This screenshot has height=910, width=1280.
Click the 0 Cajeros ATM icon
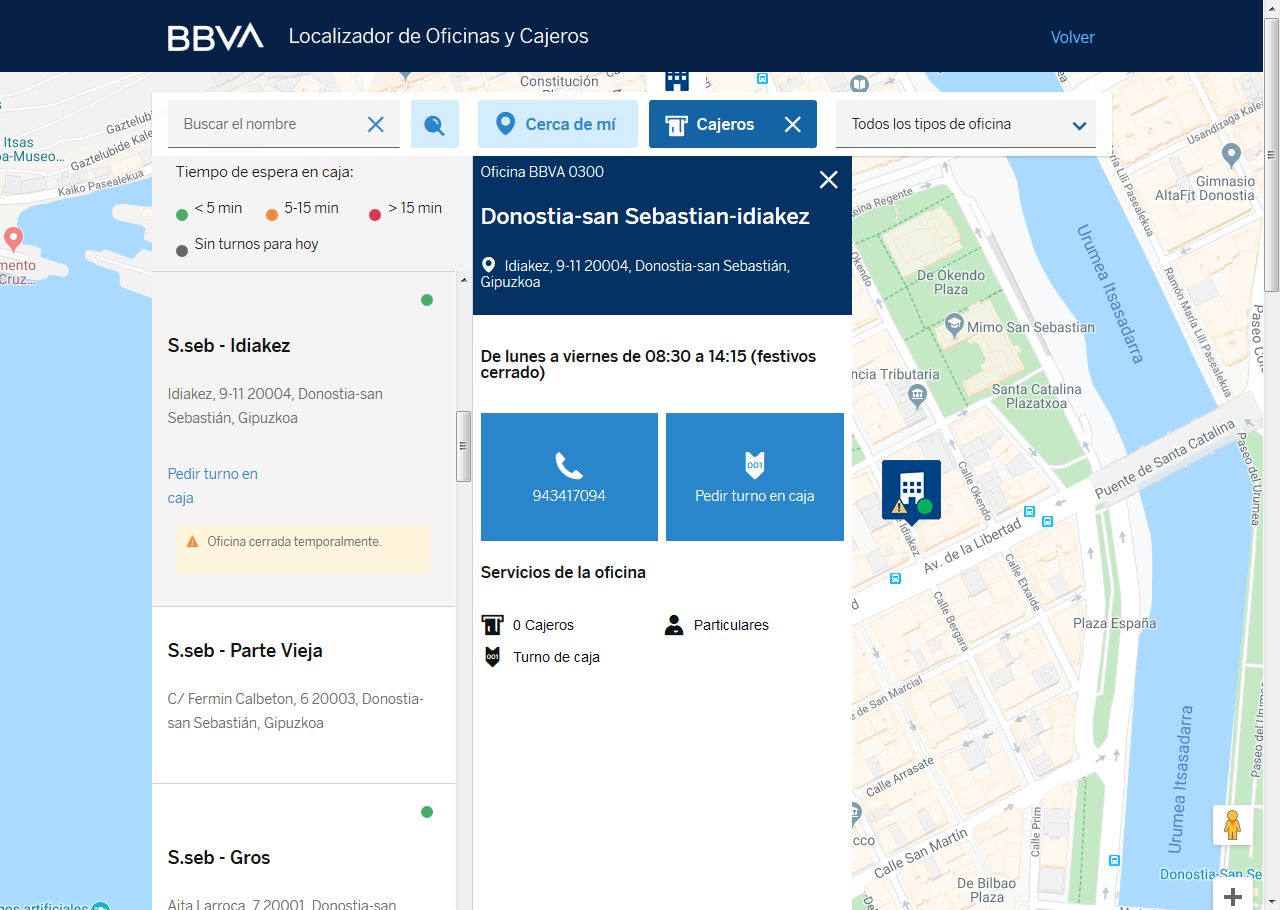(x=491, y=625)
